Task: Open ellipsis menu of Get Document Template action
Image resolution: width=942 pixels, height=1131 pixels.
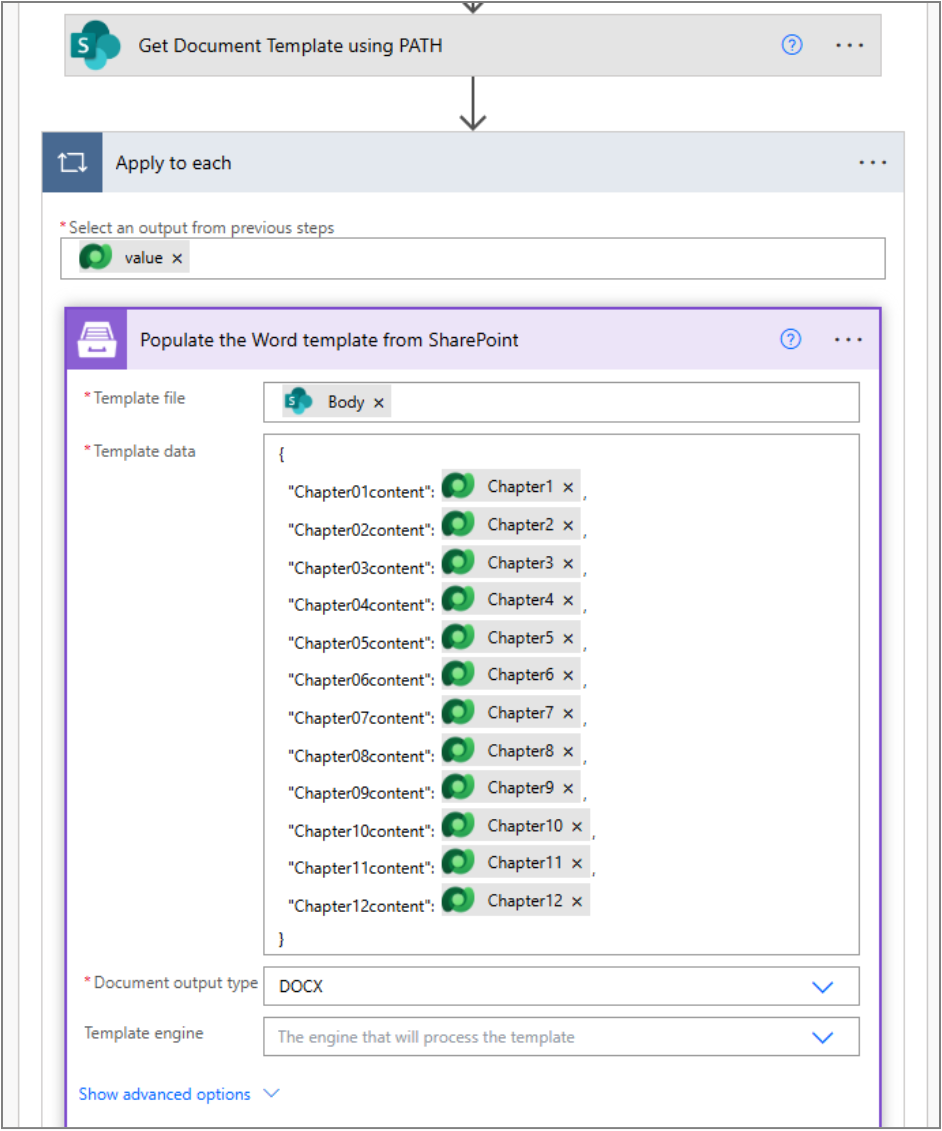Action: click(x=849, y=45)
